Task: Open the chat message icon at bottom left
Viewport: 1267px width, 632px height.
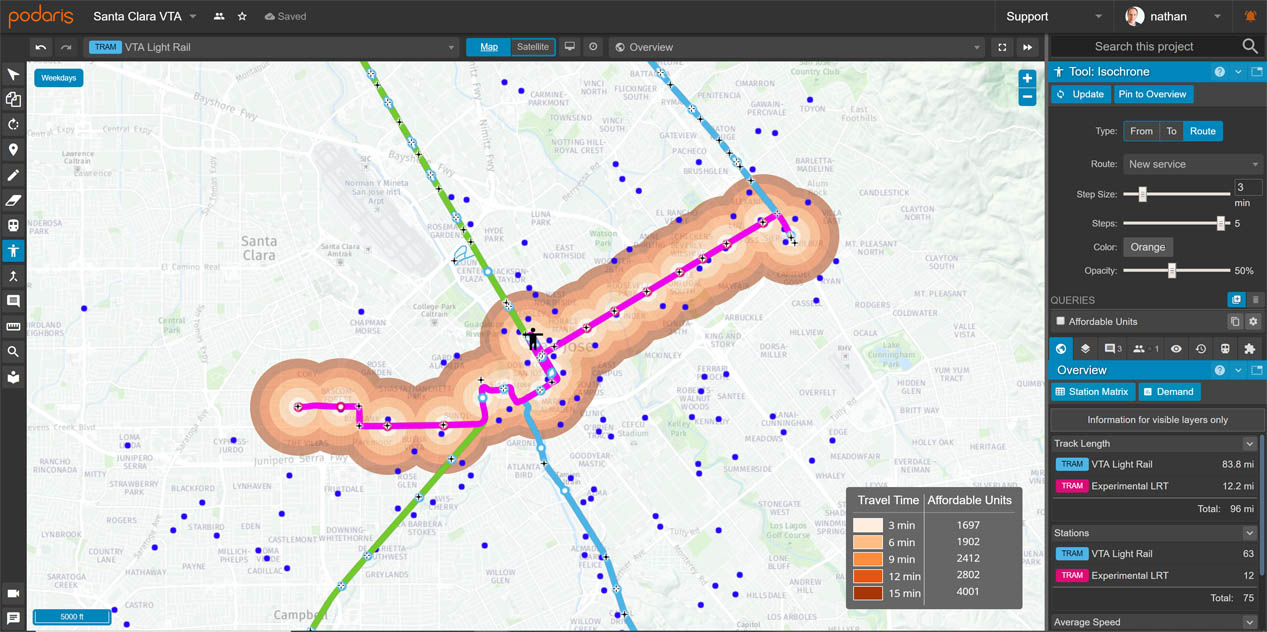Action: 13,619
